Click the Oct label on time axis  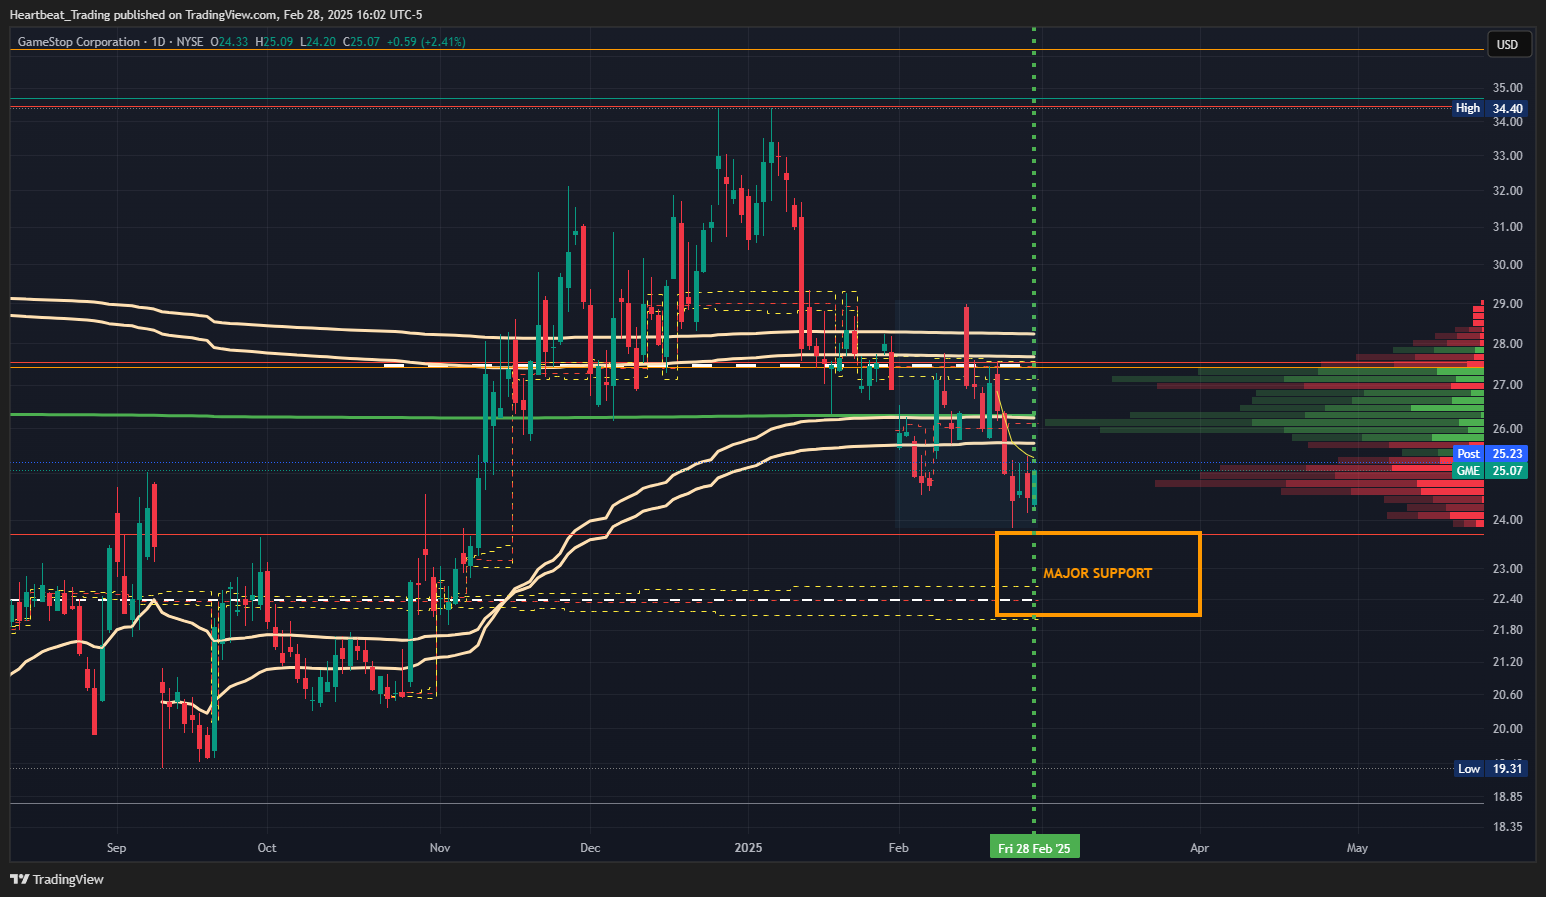click(x=267, y=848)
